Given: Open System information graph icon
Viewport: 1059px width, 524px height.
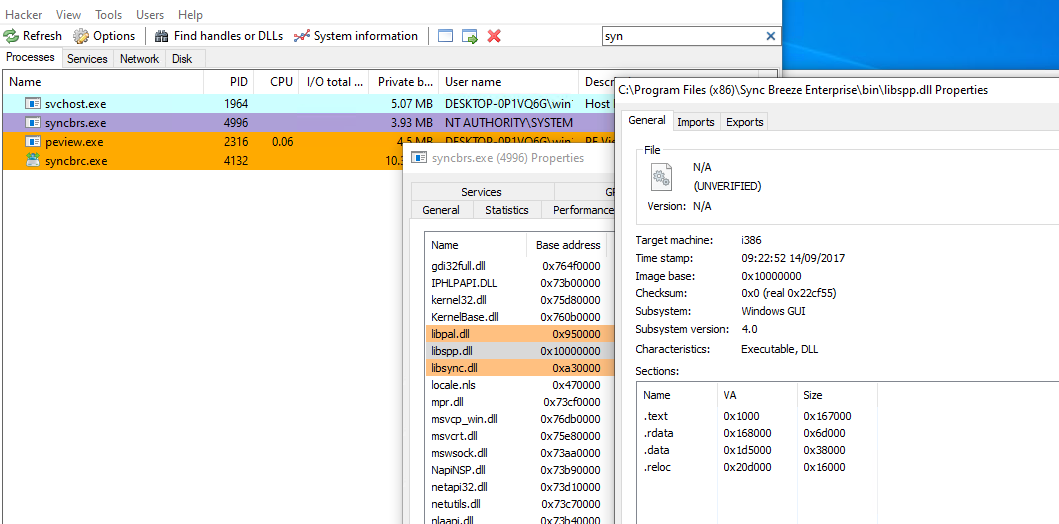Looking at the screenshot, I should (x=301, y=36).
